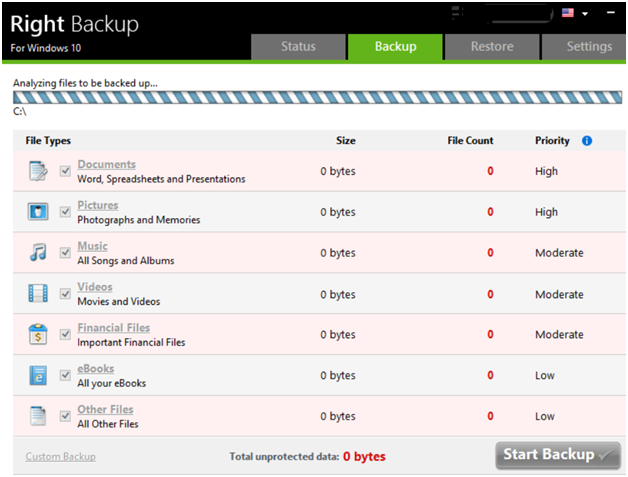628x477 pixels.
Task: Switch to the Status tab
Action: 298,47
